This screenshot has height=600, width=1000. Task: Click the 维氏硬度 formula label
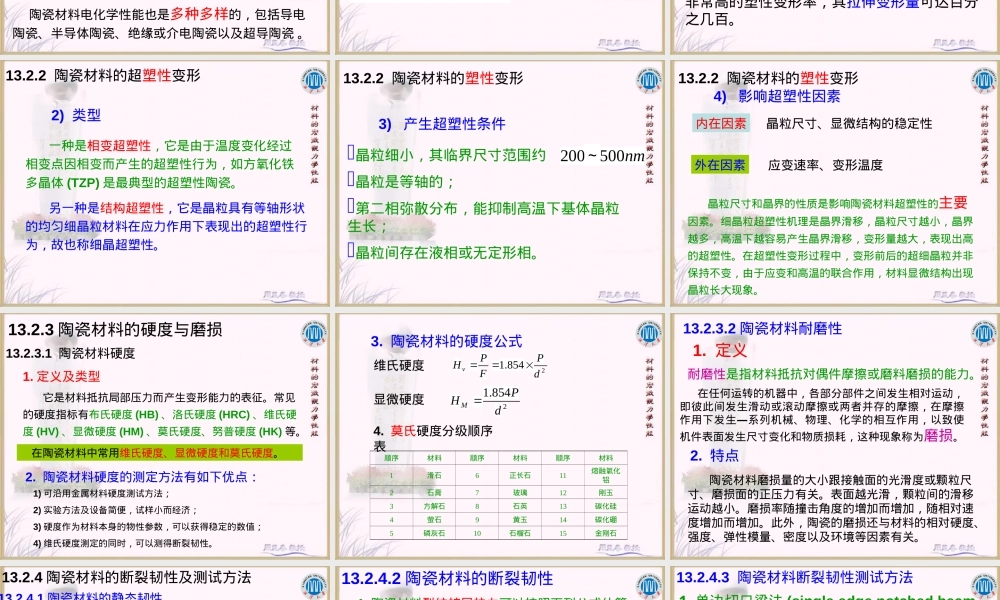click(x=399, y=365)
